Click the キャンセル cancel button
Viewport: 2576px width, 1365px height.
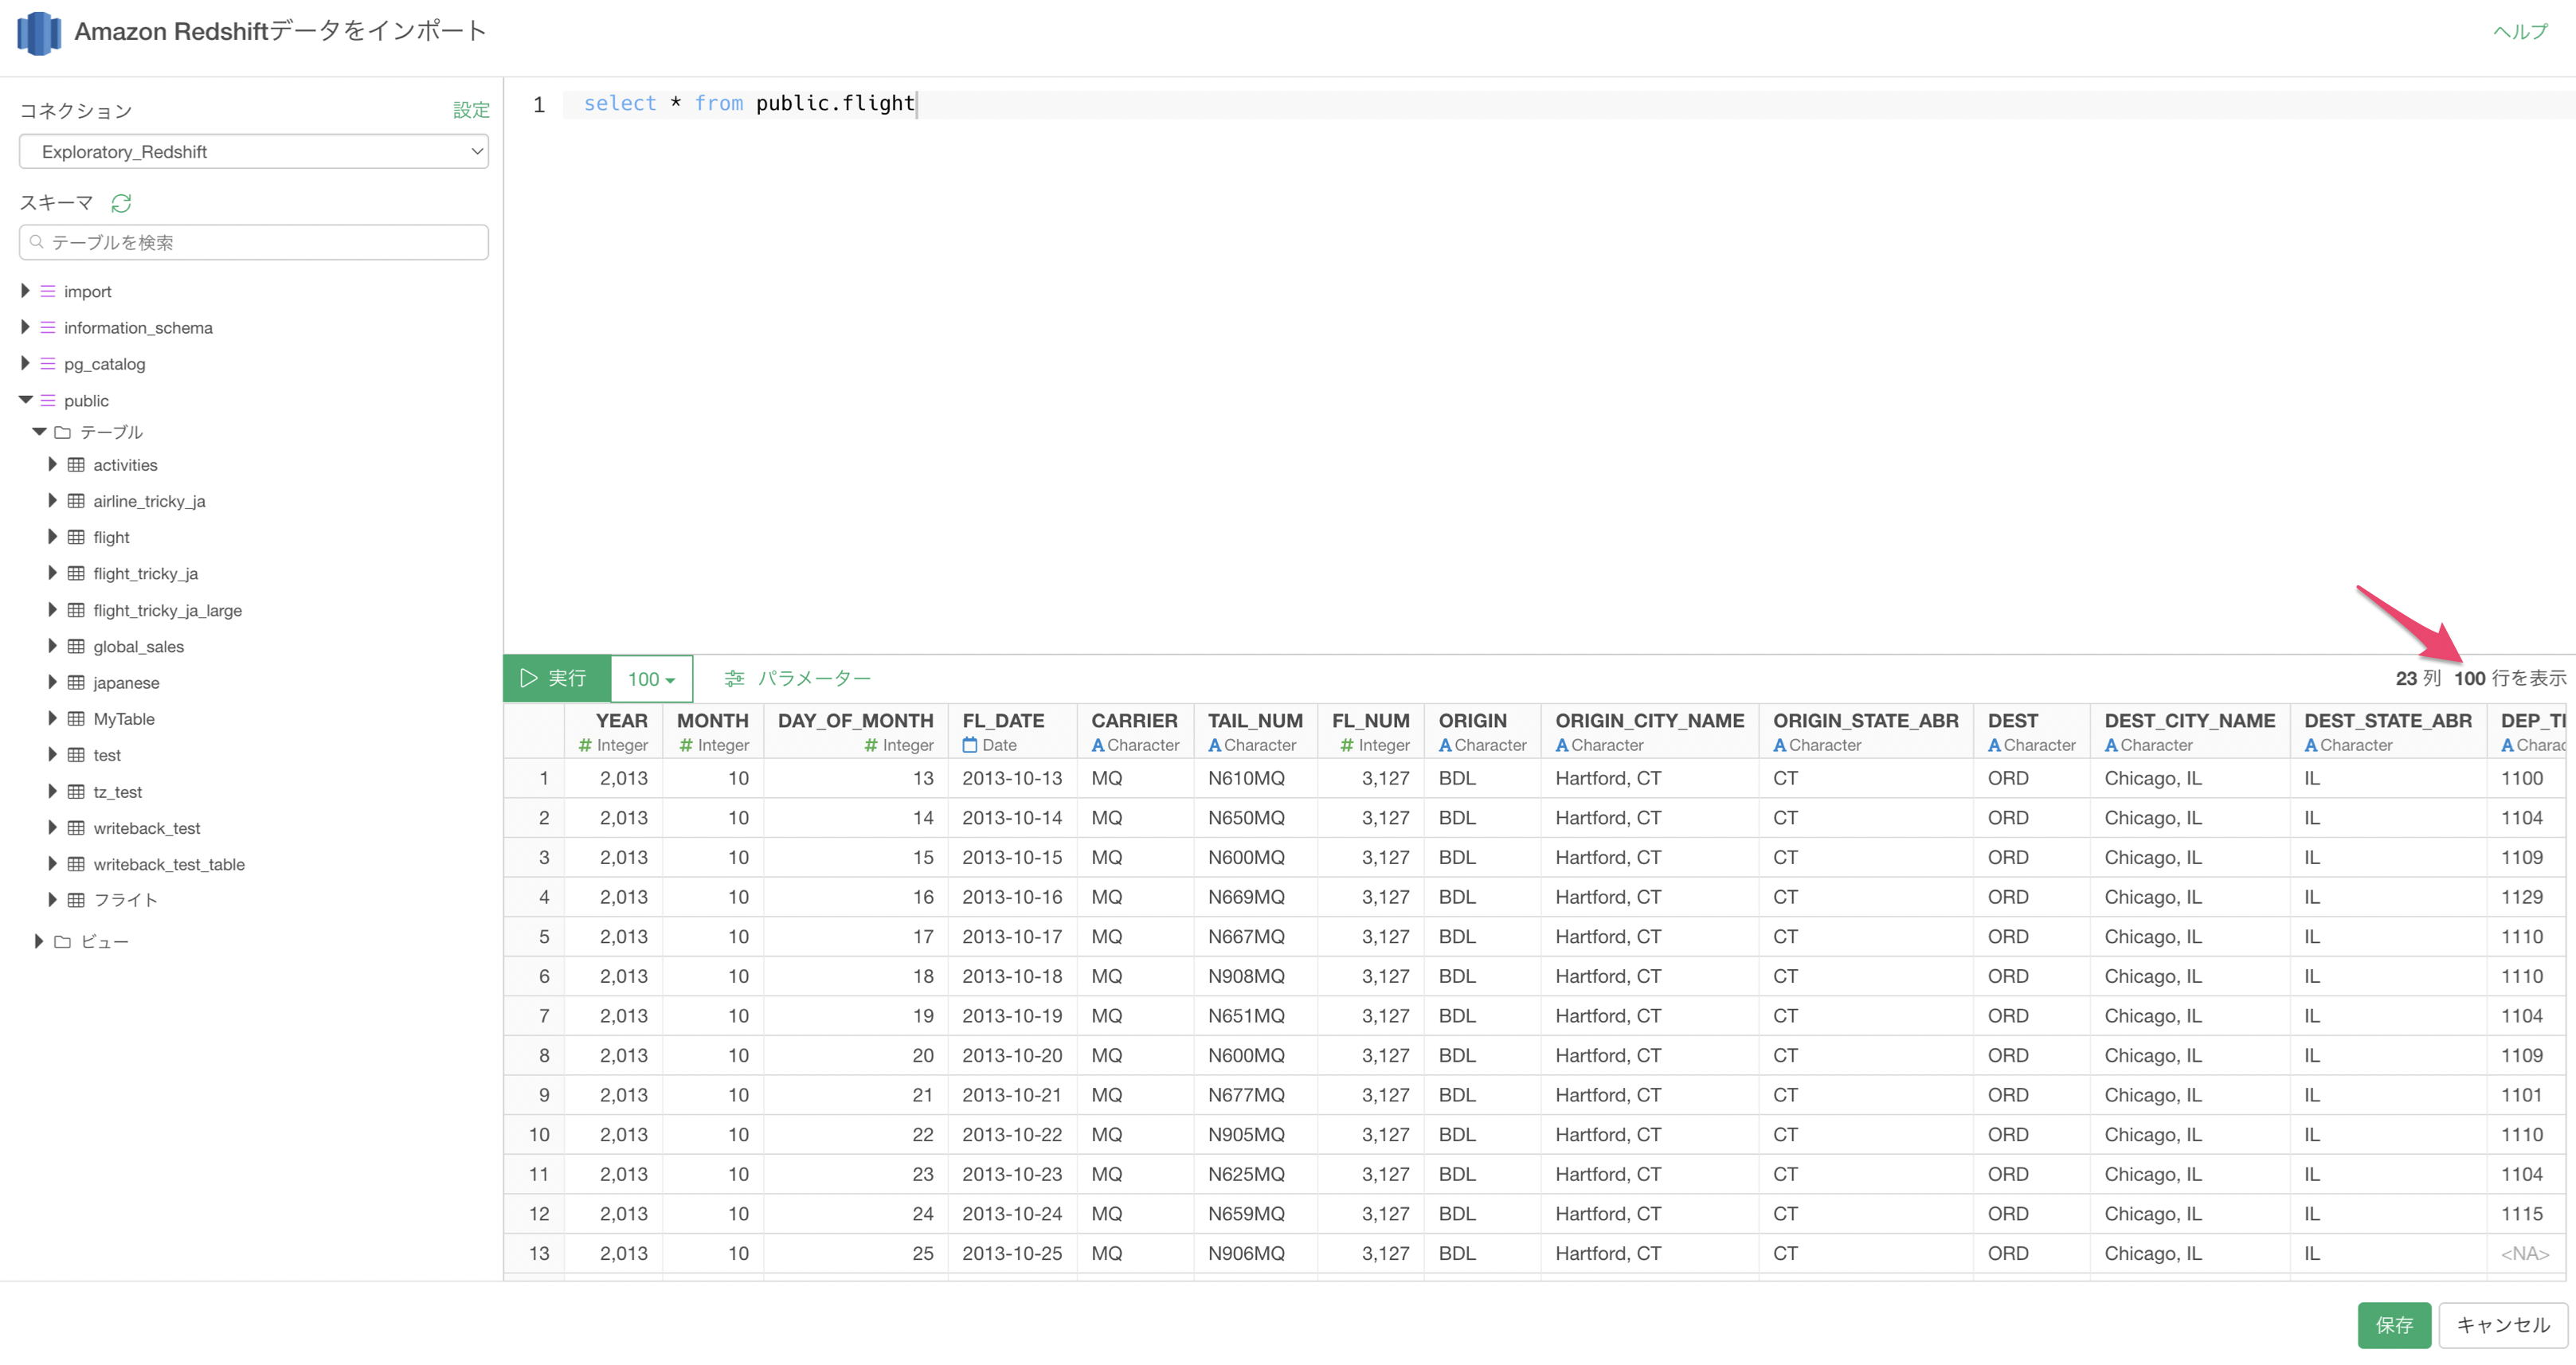tap(2502, 1325)
